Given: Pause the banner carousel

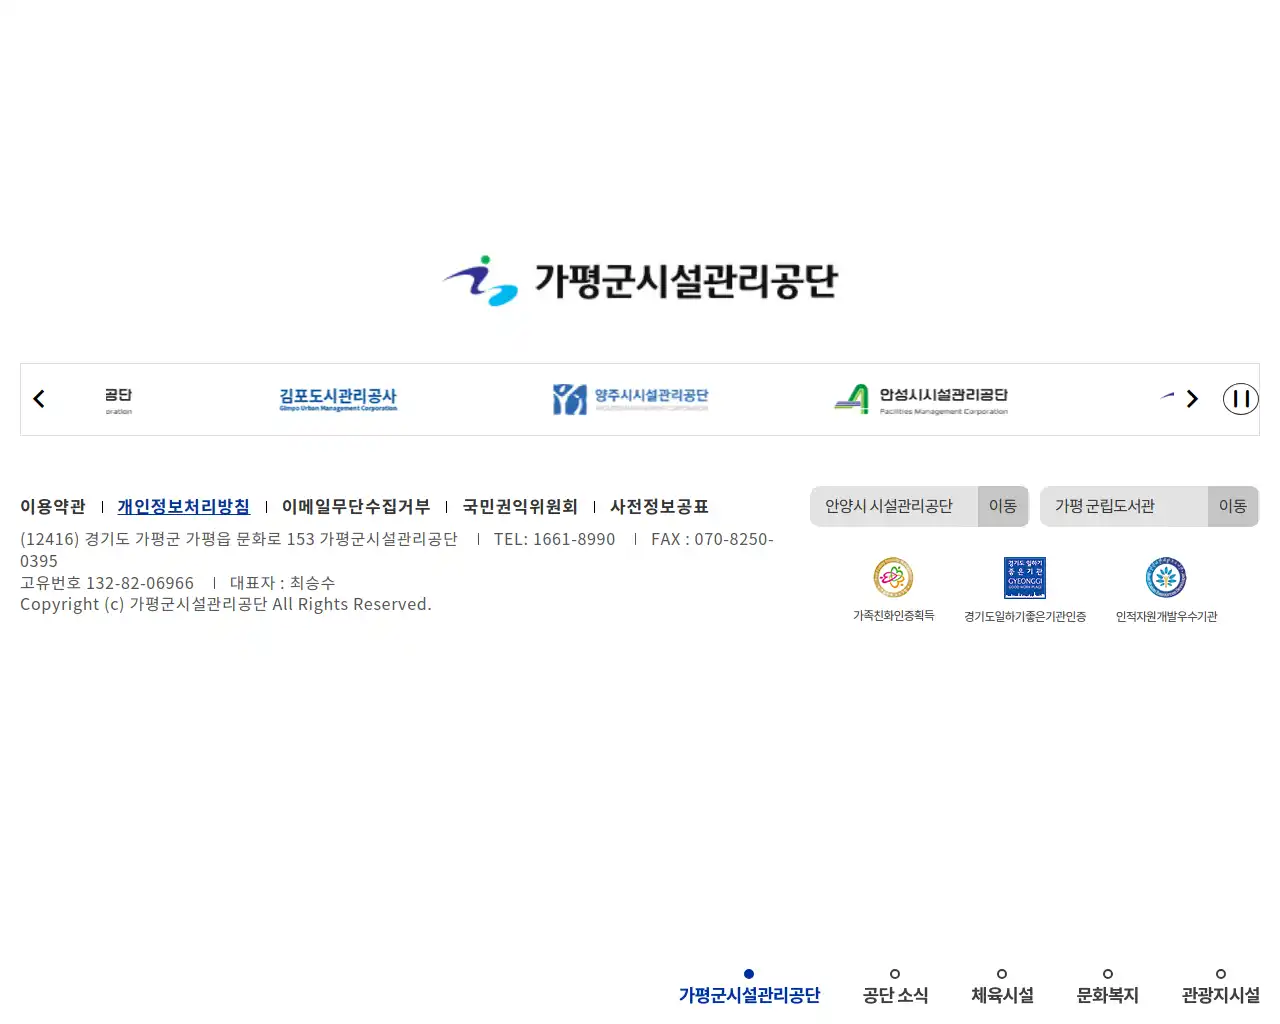Looking at the screenshot, I should [x=1241, y=399].
